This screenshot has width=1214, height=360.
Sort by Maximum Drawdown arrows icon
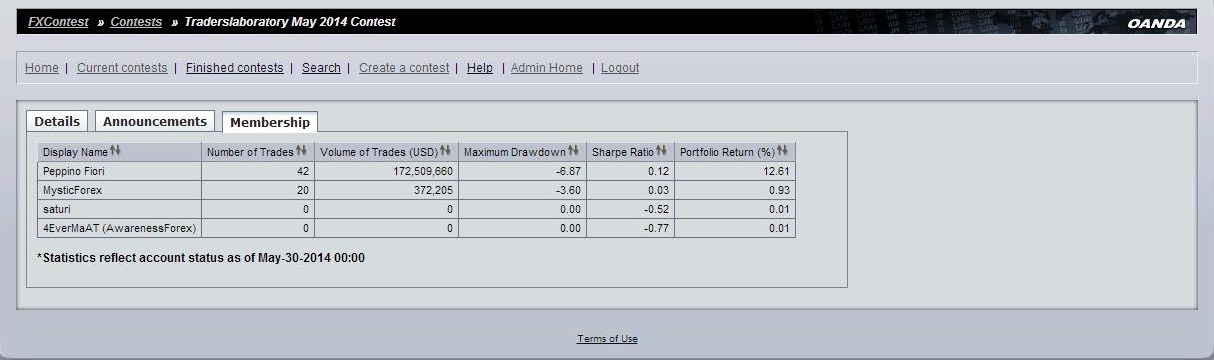coord(574,151)
